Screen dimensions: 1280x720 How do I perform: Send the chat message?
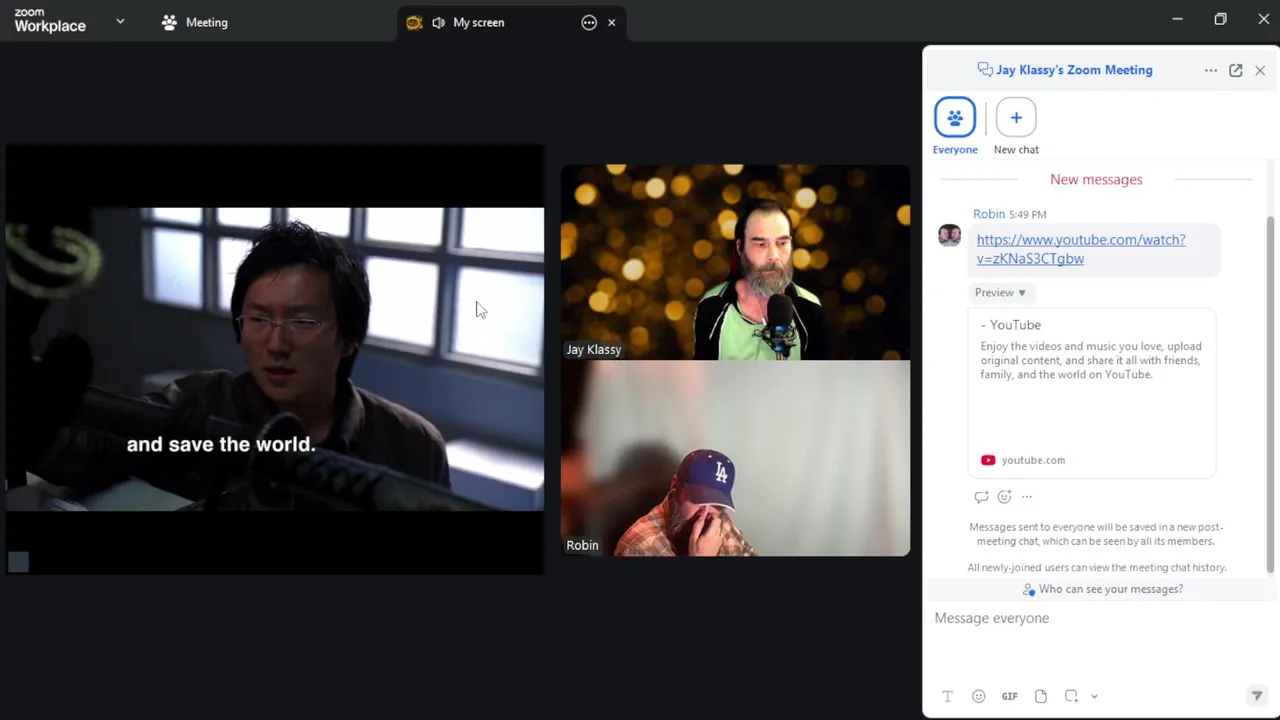click(x=1257, y=696)
